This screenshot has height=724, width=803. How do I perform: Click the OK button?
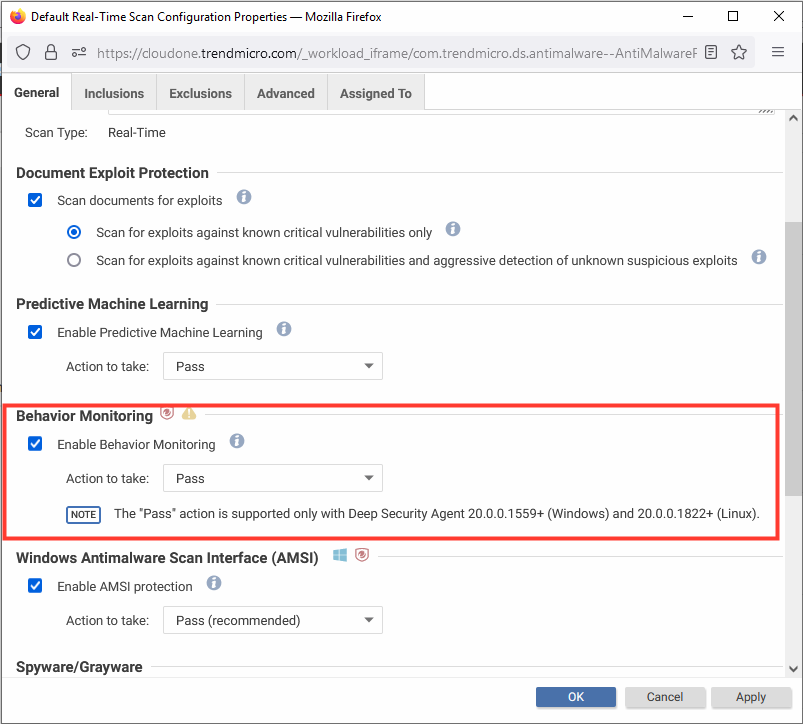pyautogui.click(x=576, y=697)
